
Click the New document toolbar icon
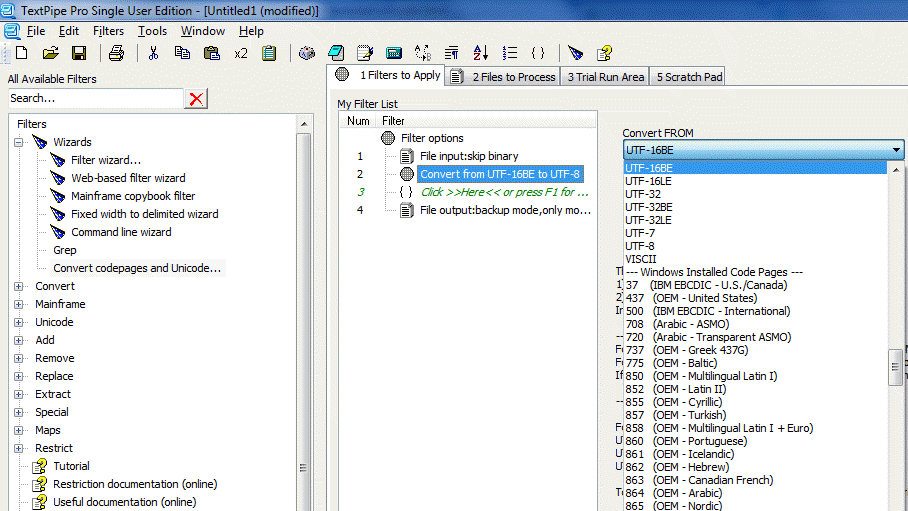[21, 53]
